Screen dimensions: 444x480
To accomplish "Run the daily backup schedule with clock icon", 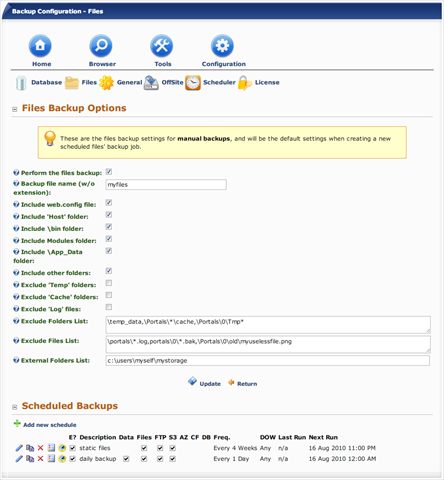I will pyautogui.click(x=62, y=459).
